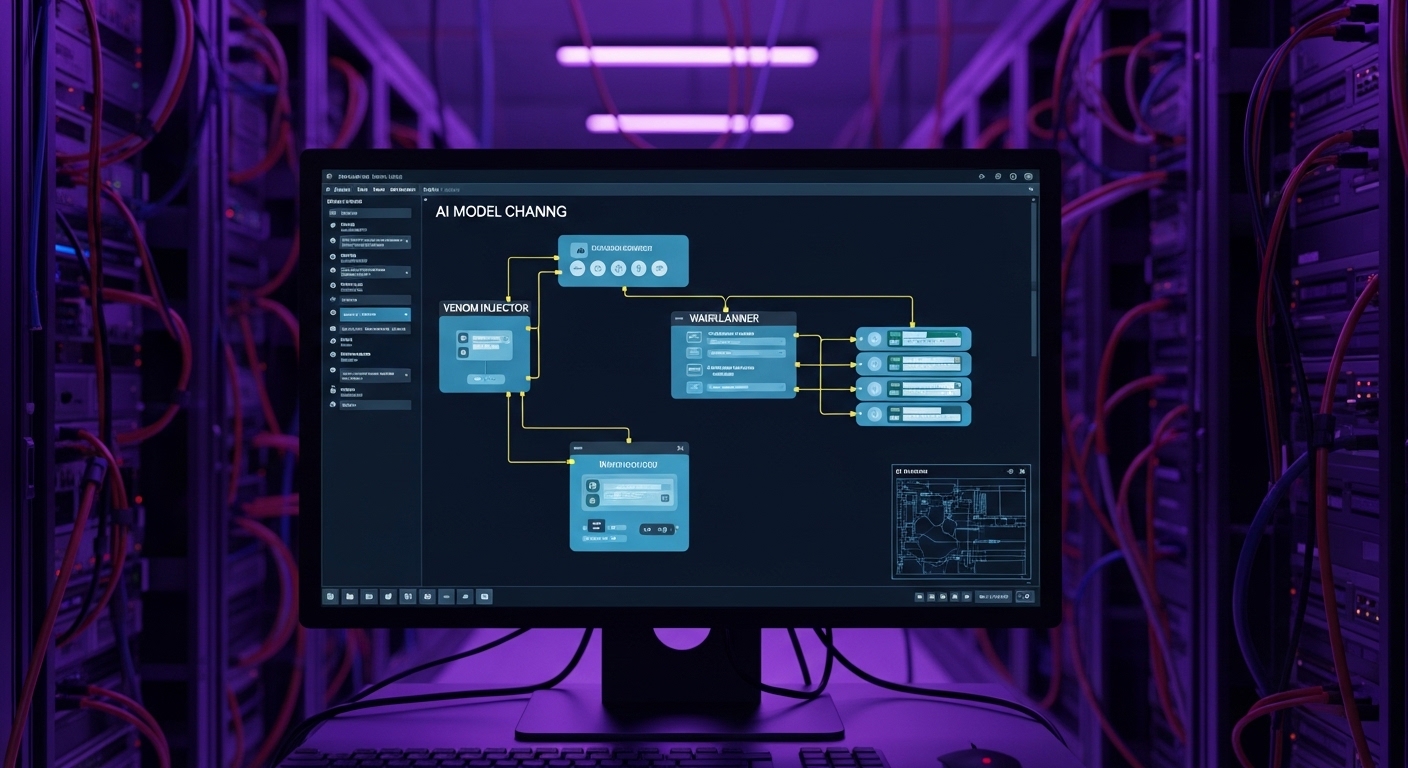
Task: Collapse the Wairlanner node header
Action: click(x=678, y=318)
